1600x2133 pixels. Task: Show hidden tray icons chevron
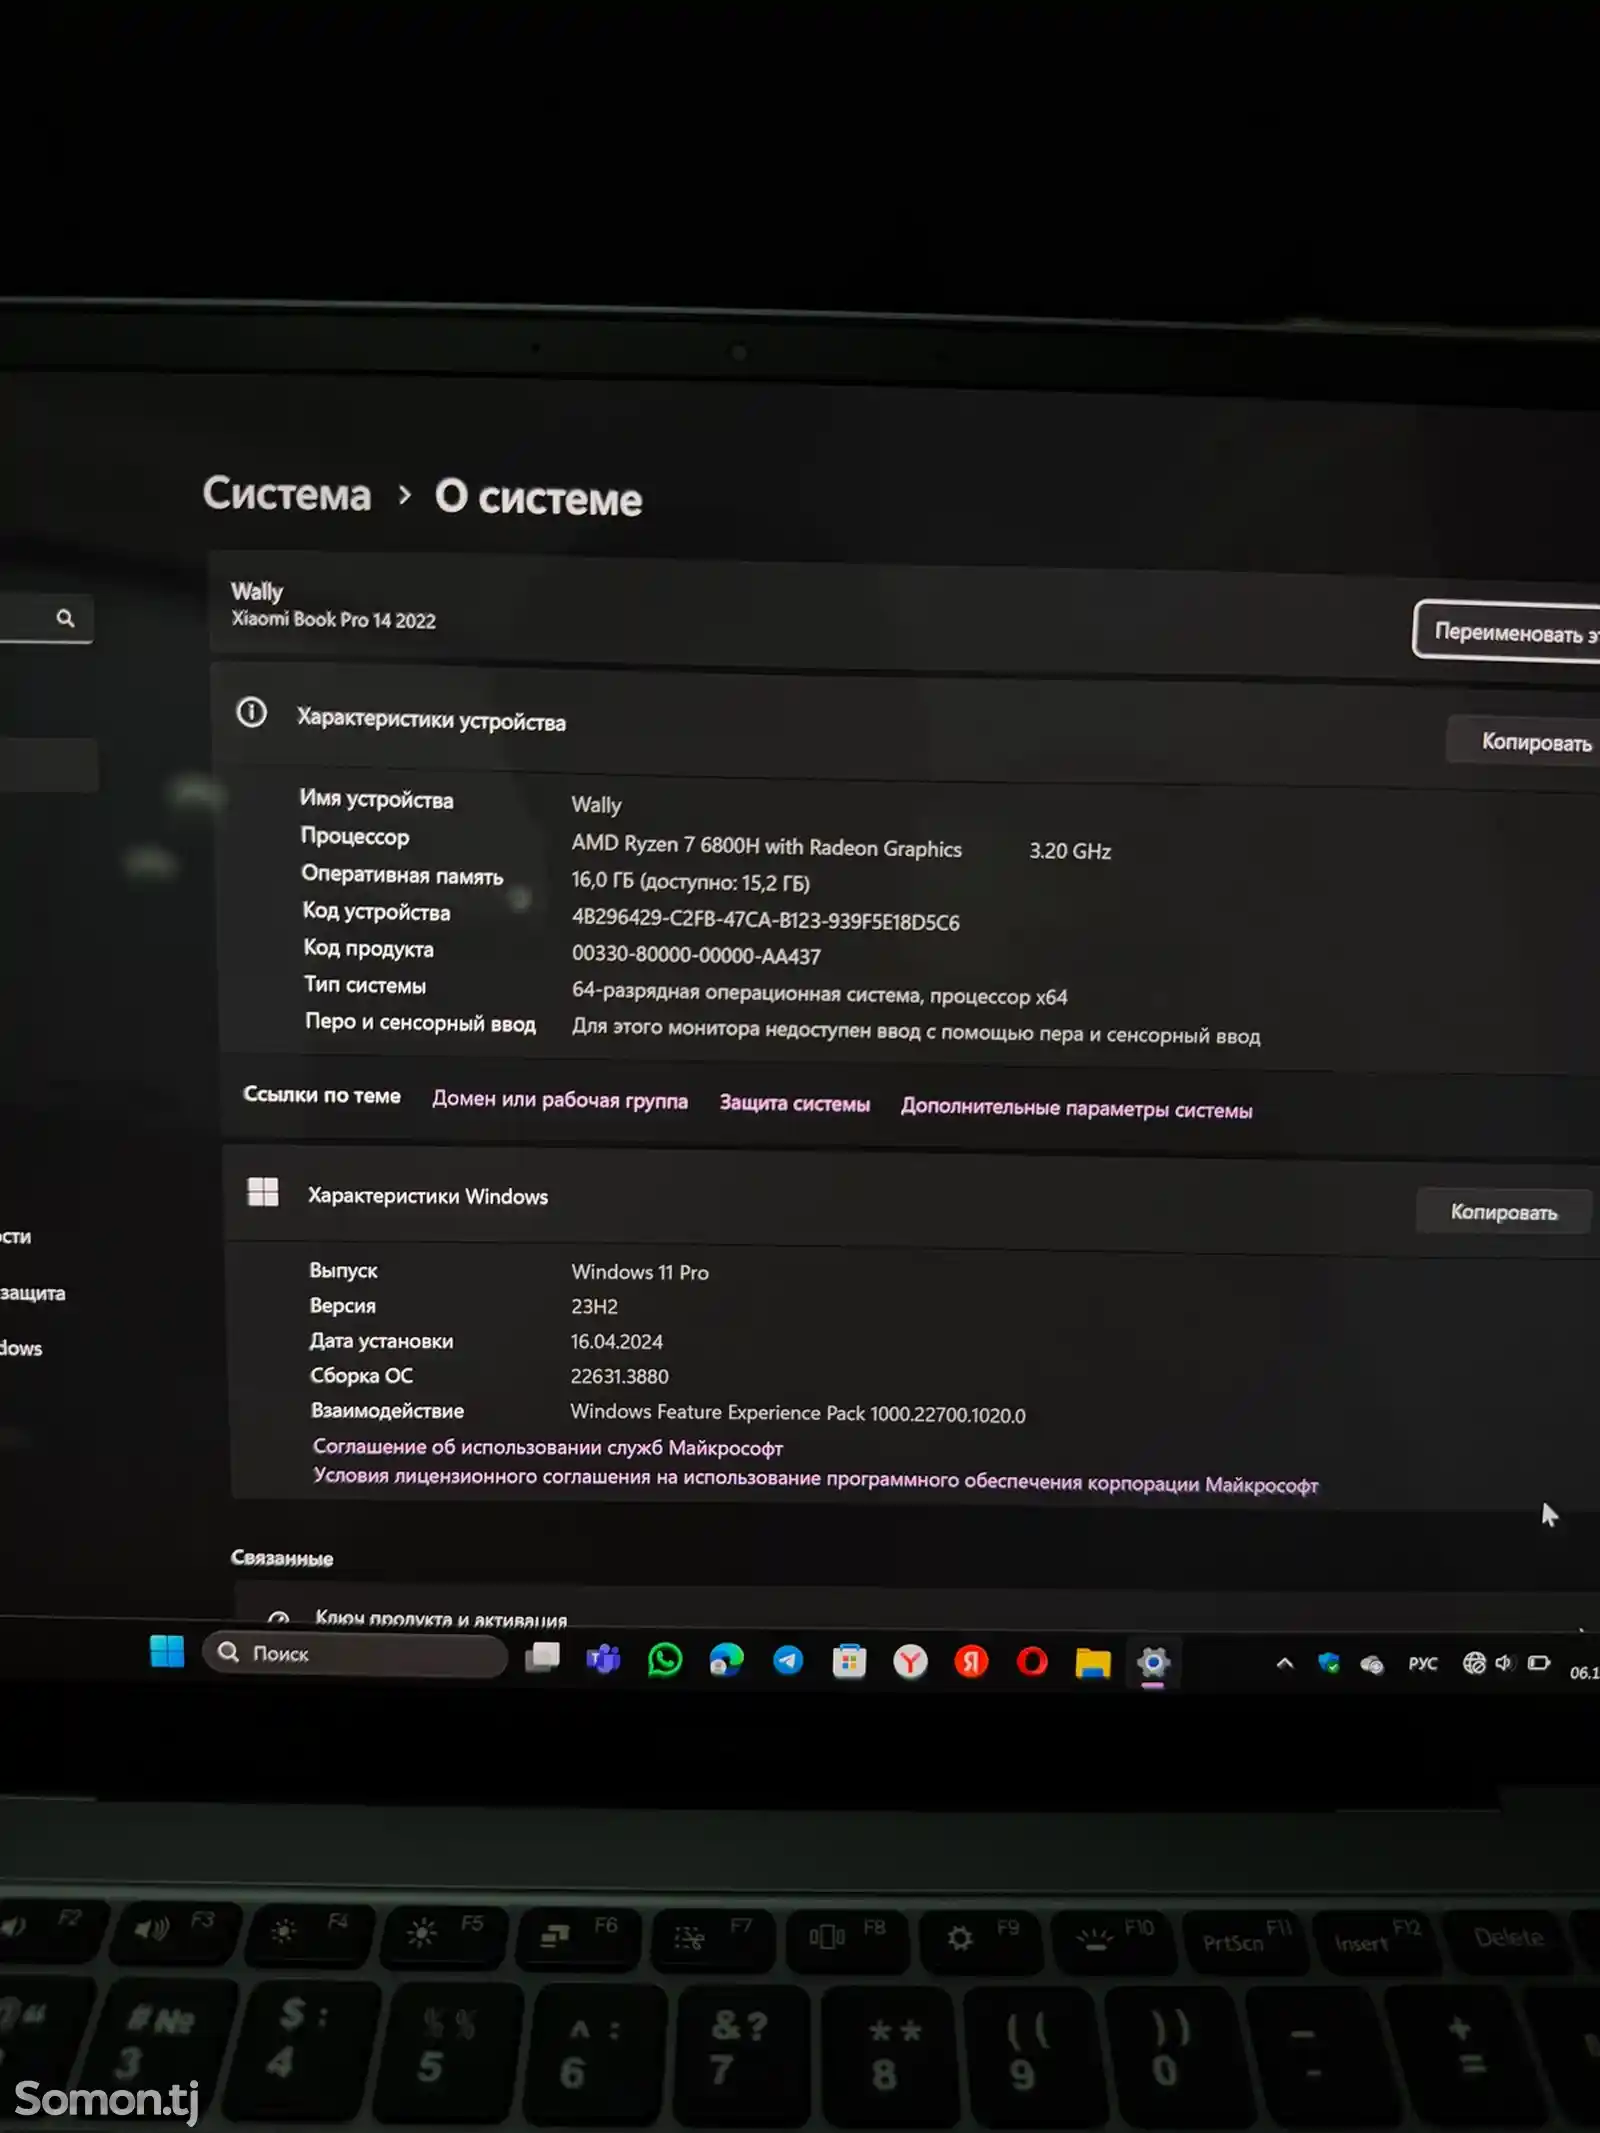tap(1285, 1663)
